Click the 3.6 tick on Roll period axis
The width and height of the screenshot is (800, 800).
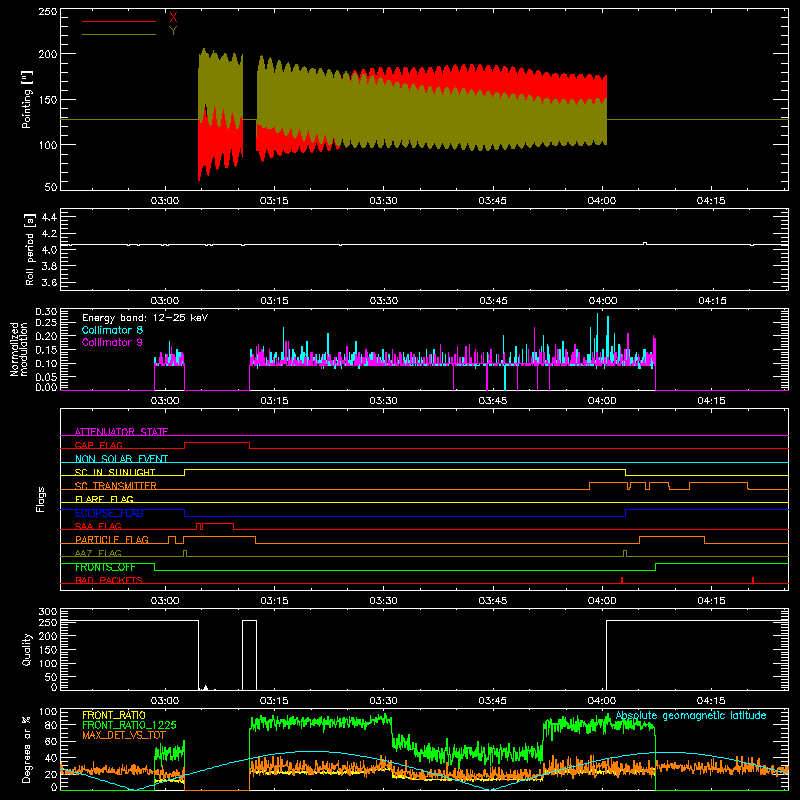coord(49,282)
